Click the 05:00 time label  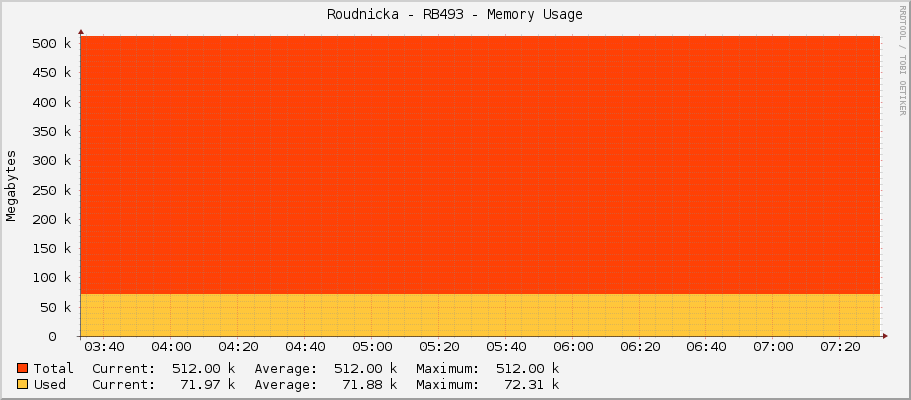click(x=371, y=347)
